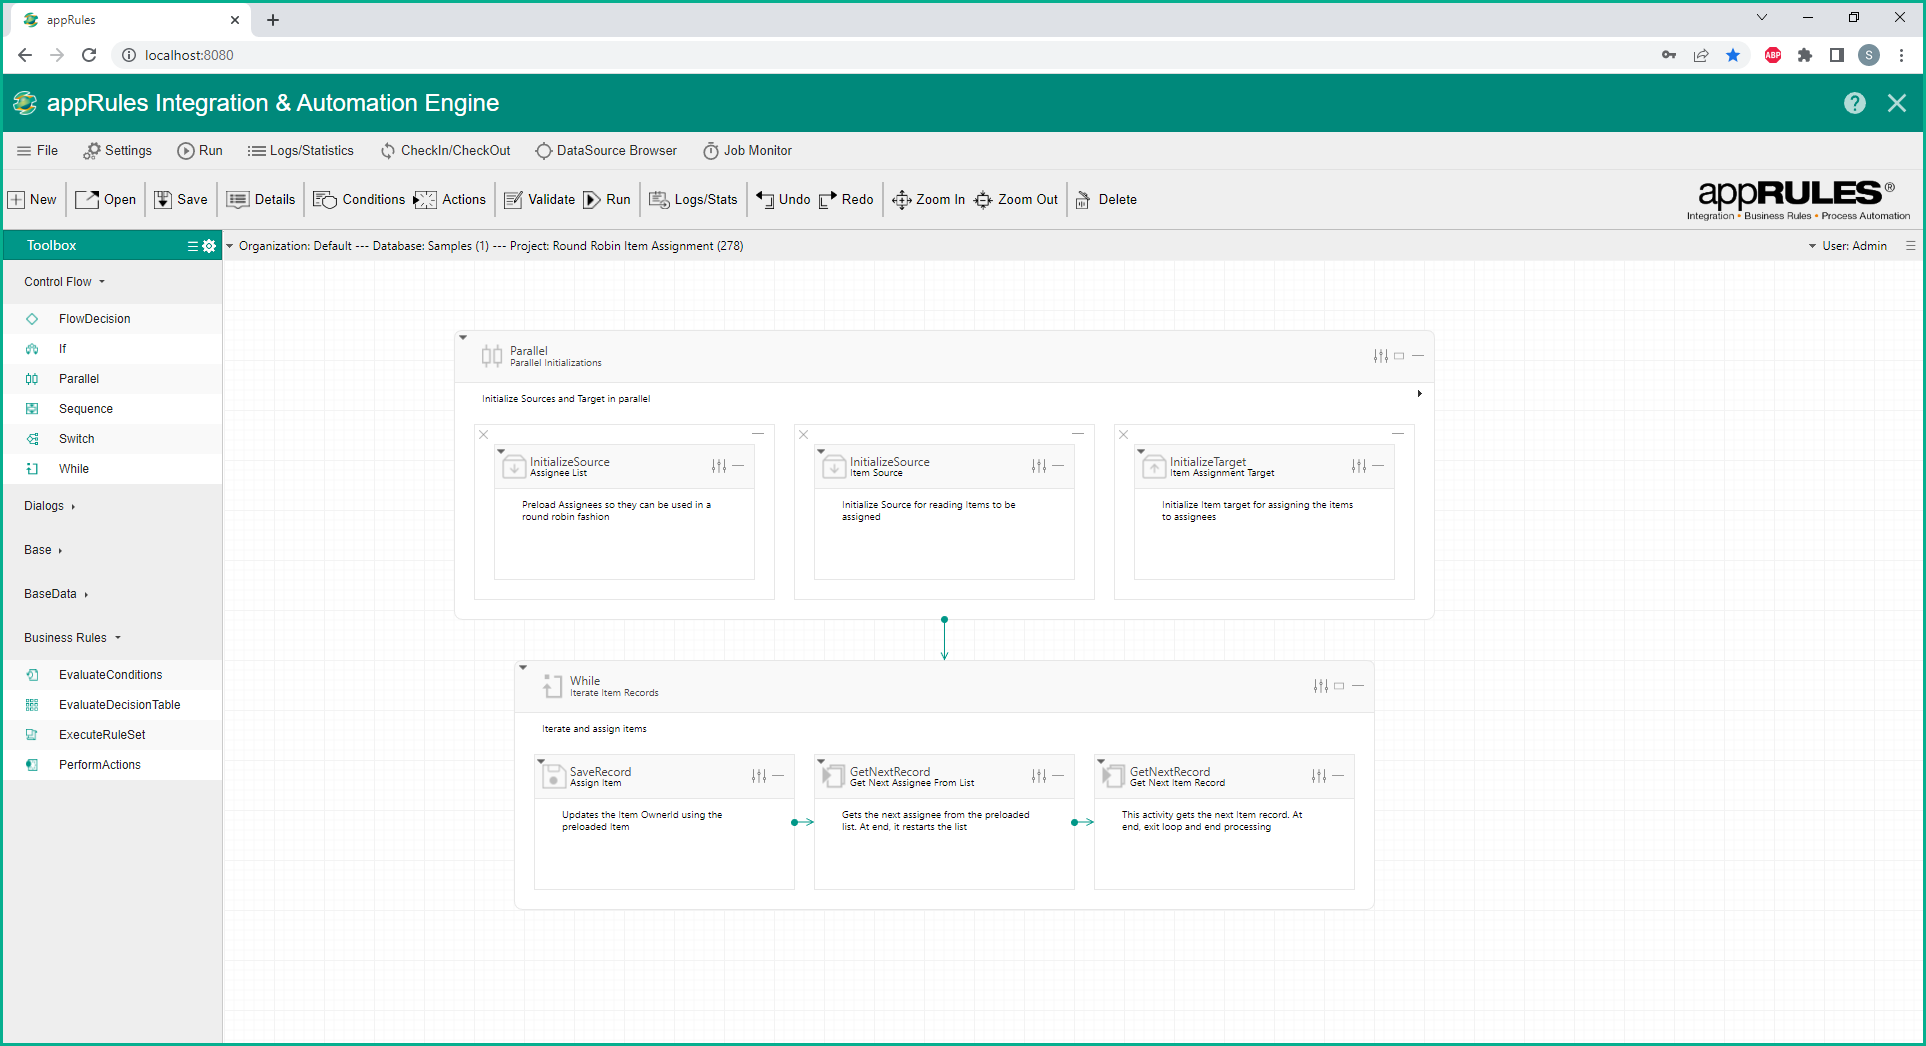Validate the workflow
Screen dimensions: 1926x1046
(x=540, y=200)
